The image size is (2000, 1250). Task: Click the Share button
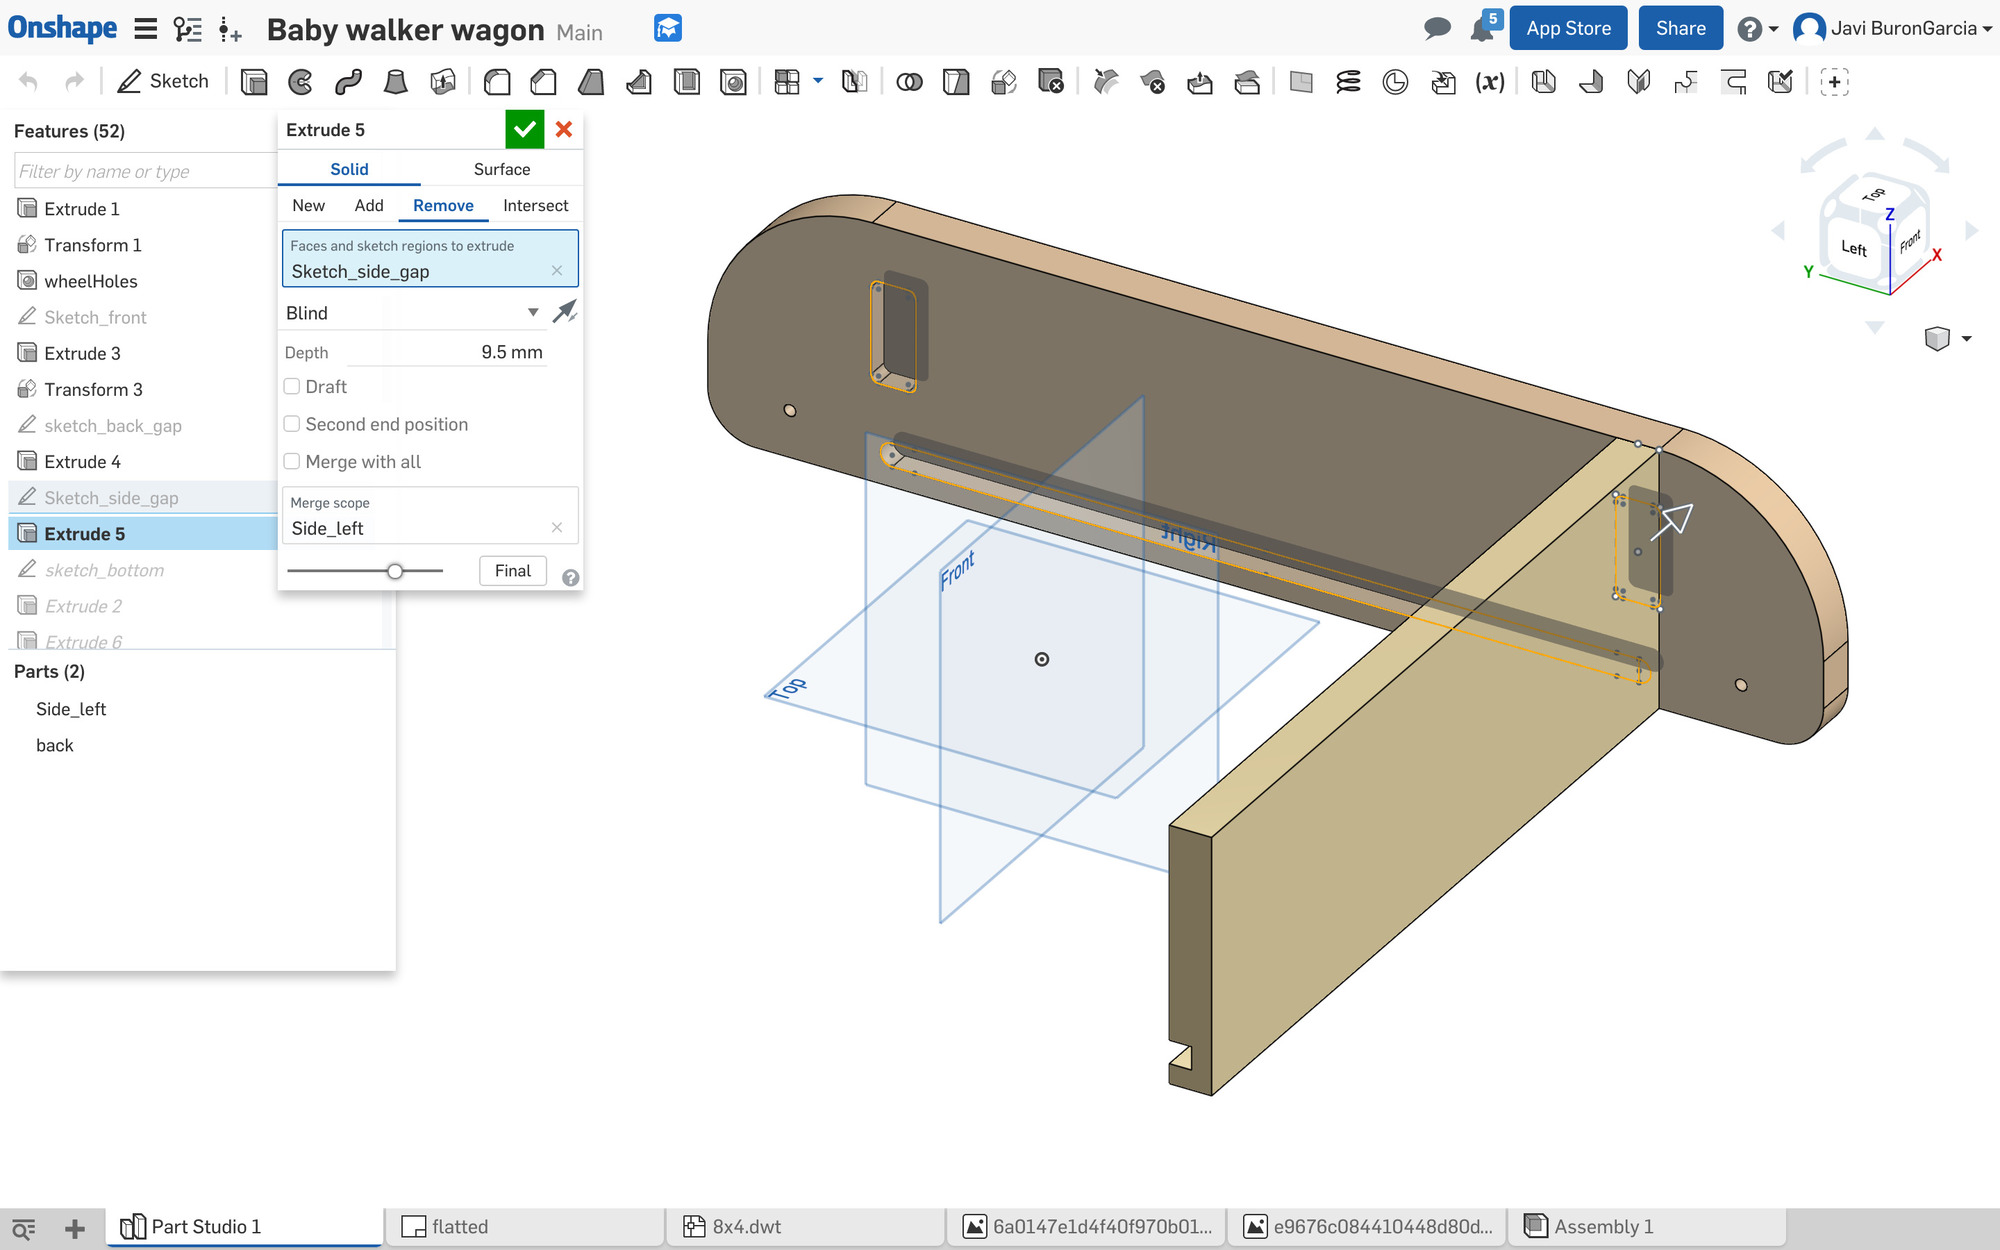click(1680, 28)
